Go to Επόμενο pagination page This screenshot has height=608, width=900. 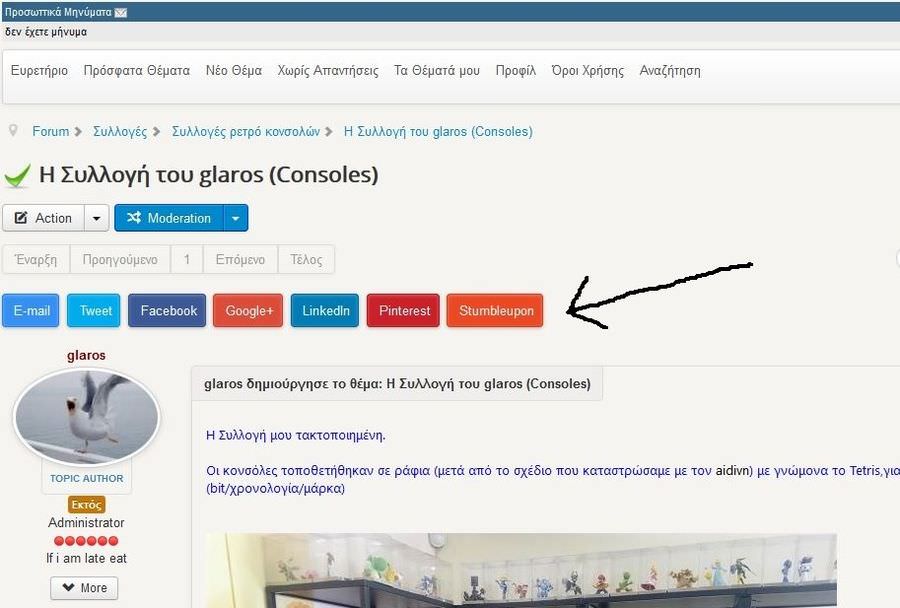click(x=240, y=260)
